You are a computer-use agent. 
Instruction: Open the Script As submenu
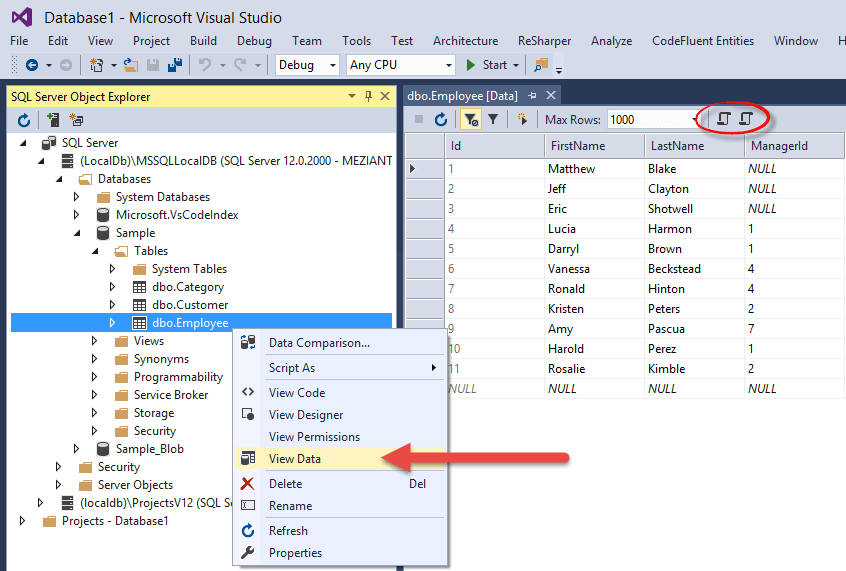click(340, 368)
